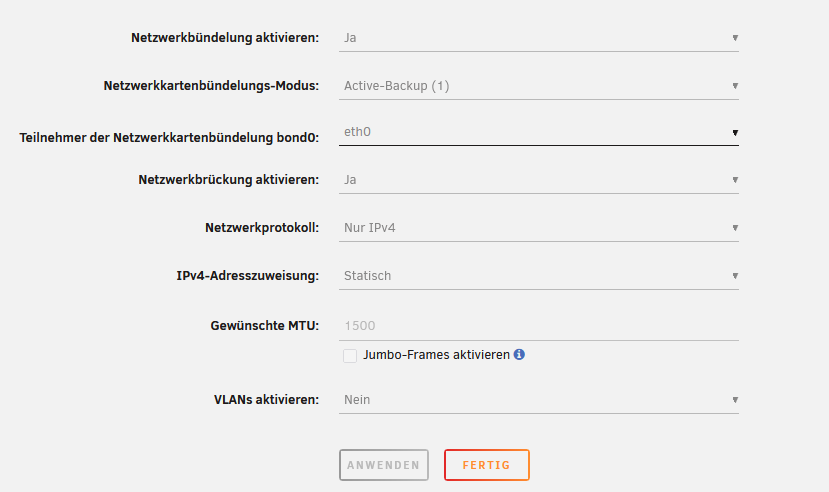Image resolution: width=829 pixels, height=492 pixels.
Task: Open the Active-Backup (1) mode dropdown
Action: pos(539,86)
